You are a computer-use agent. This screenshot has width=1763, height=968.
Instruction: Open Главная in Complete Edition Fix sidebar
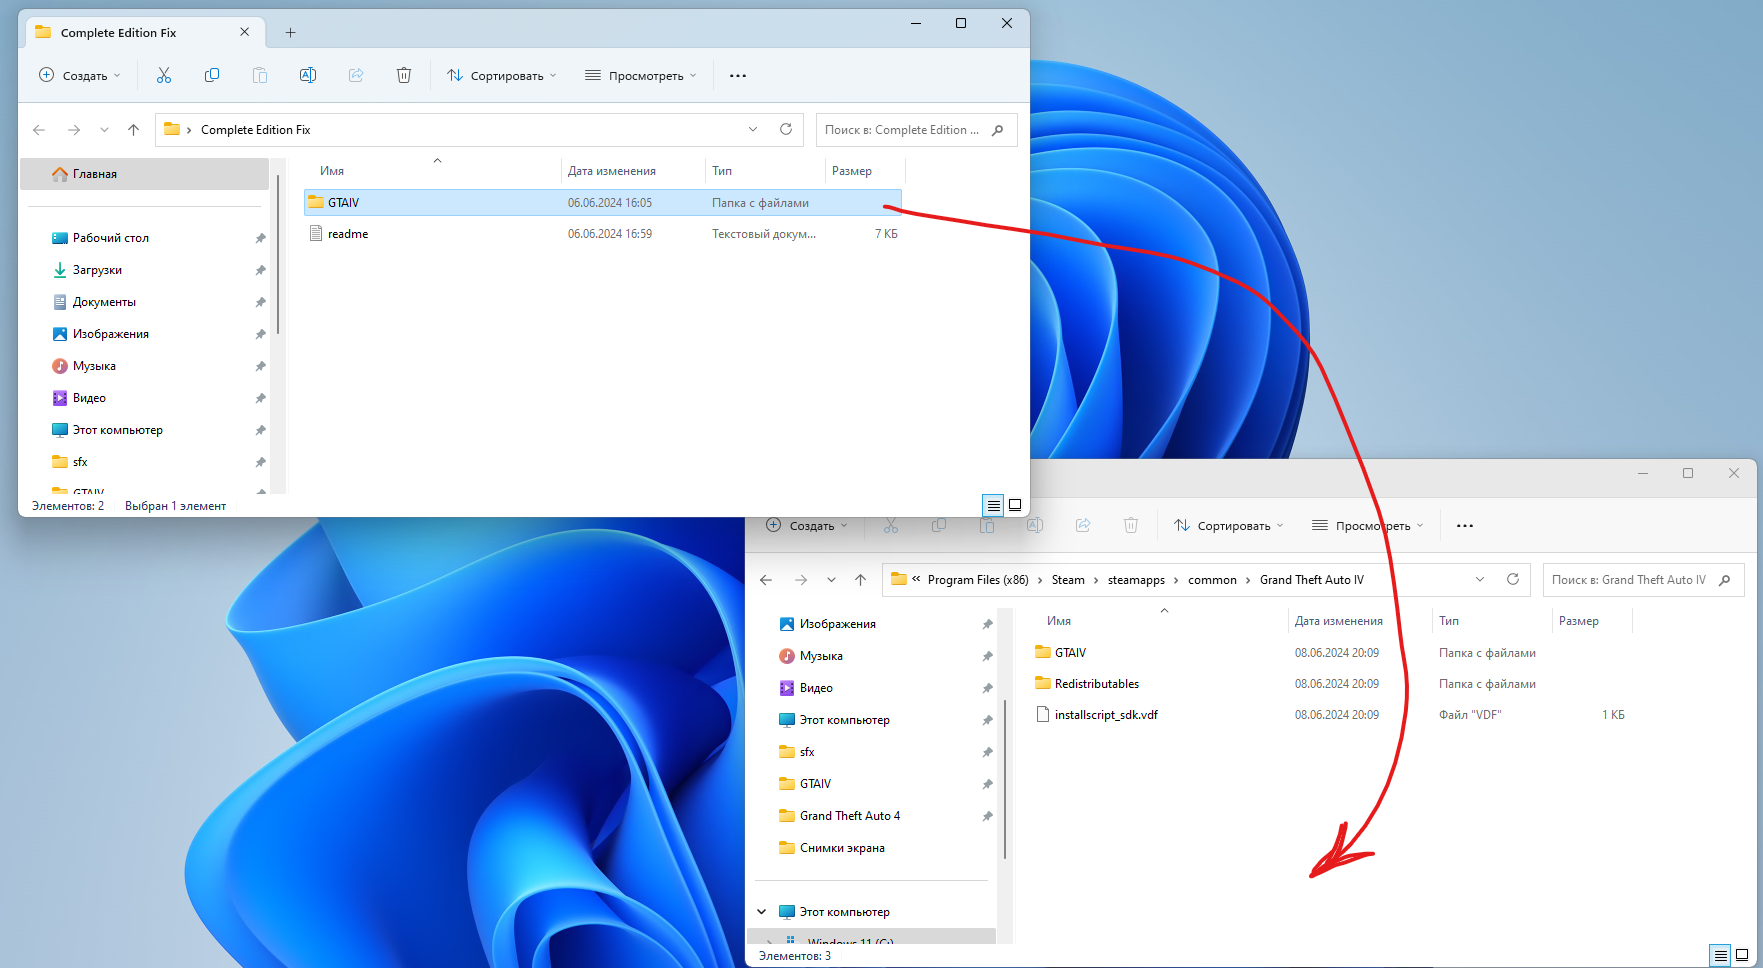(145, 174)
